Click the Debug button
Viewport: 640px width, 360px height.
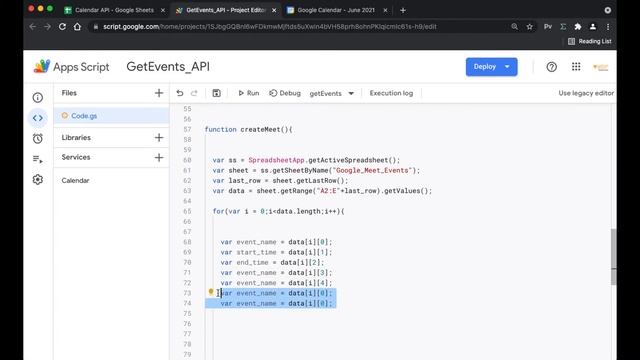pyautogui.click(x=285, y=93)
